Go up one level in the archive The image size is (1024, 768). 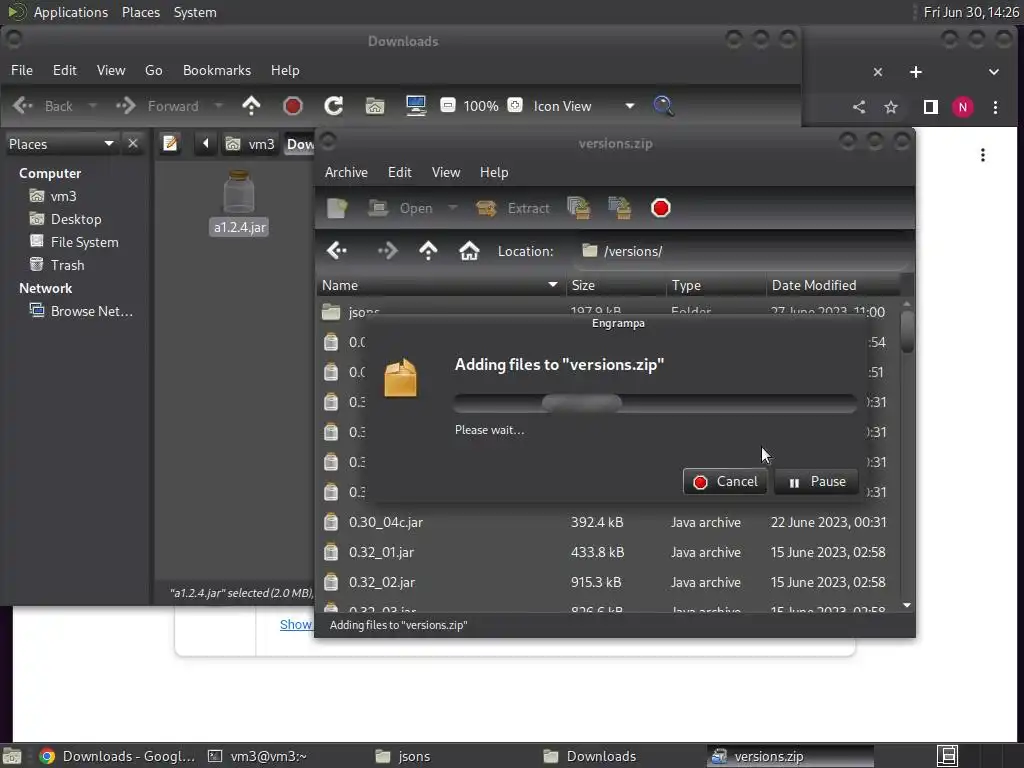pyautogui.click(x=428, y=251)
